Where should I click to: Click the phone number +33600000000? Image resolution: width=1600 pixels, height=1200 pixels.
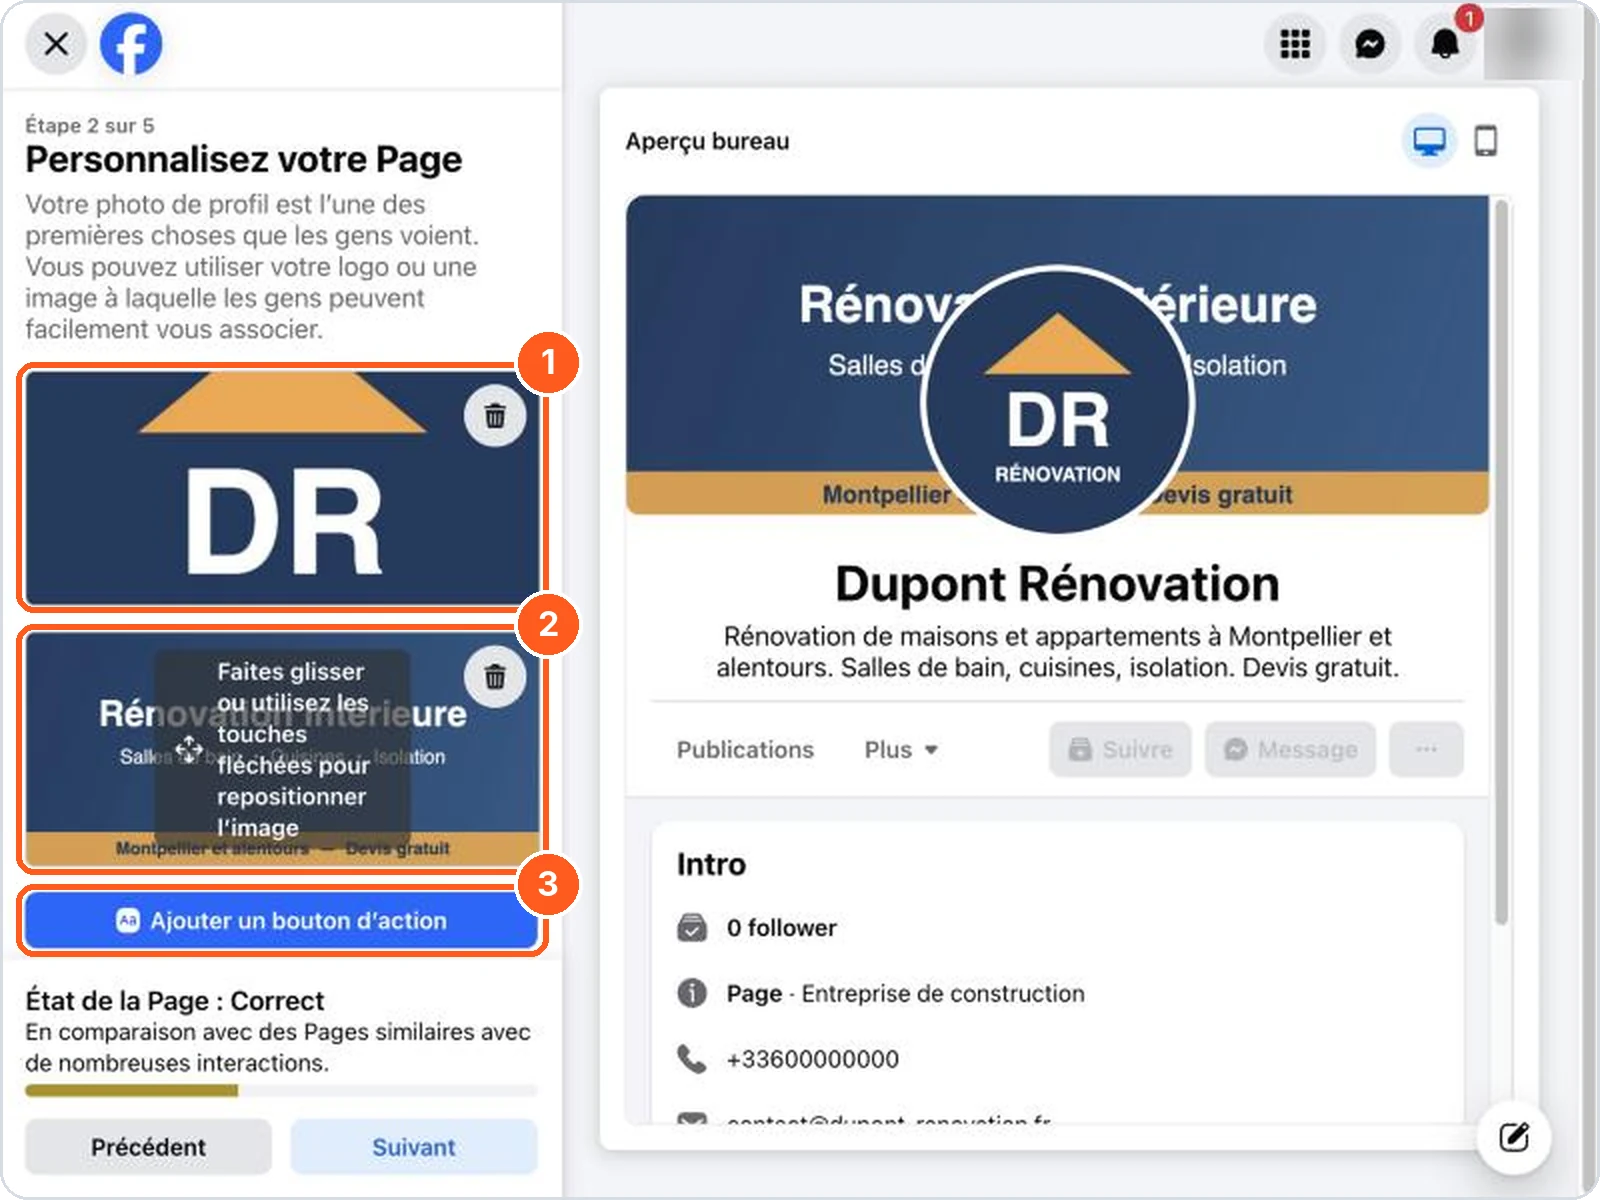(812, 1059)
